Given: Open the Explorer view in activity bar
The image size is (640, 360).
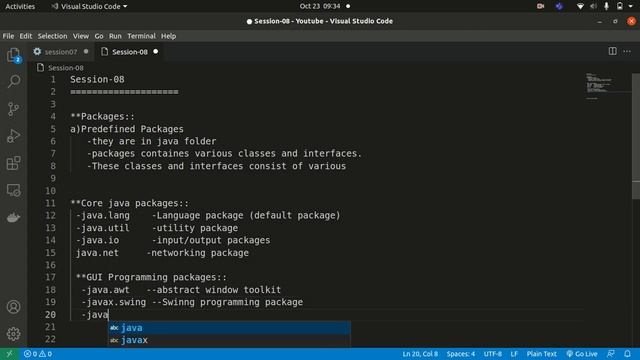Looking at the screenshot, I should 13,55.
